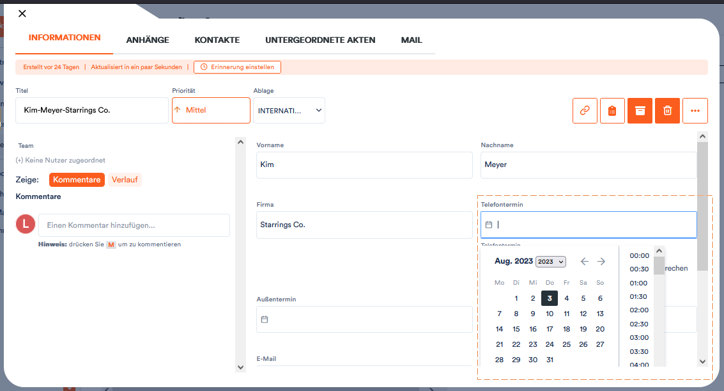Click Erinnerung einstellen button
Viewport: 724px width, 391px height.
(x=237, y=67)
